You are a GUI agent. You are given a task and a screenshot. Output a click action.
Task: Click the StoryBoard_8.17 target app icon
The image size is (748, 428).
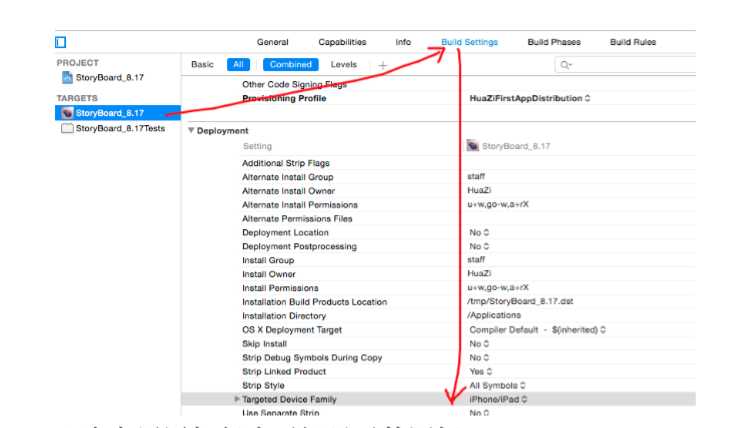tap(67, 113)
